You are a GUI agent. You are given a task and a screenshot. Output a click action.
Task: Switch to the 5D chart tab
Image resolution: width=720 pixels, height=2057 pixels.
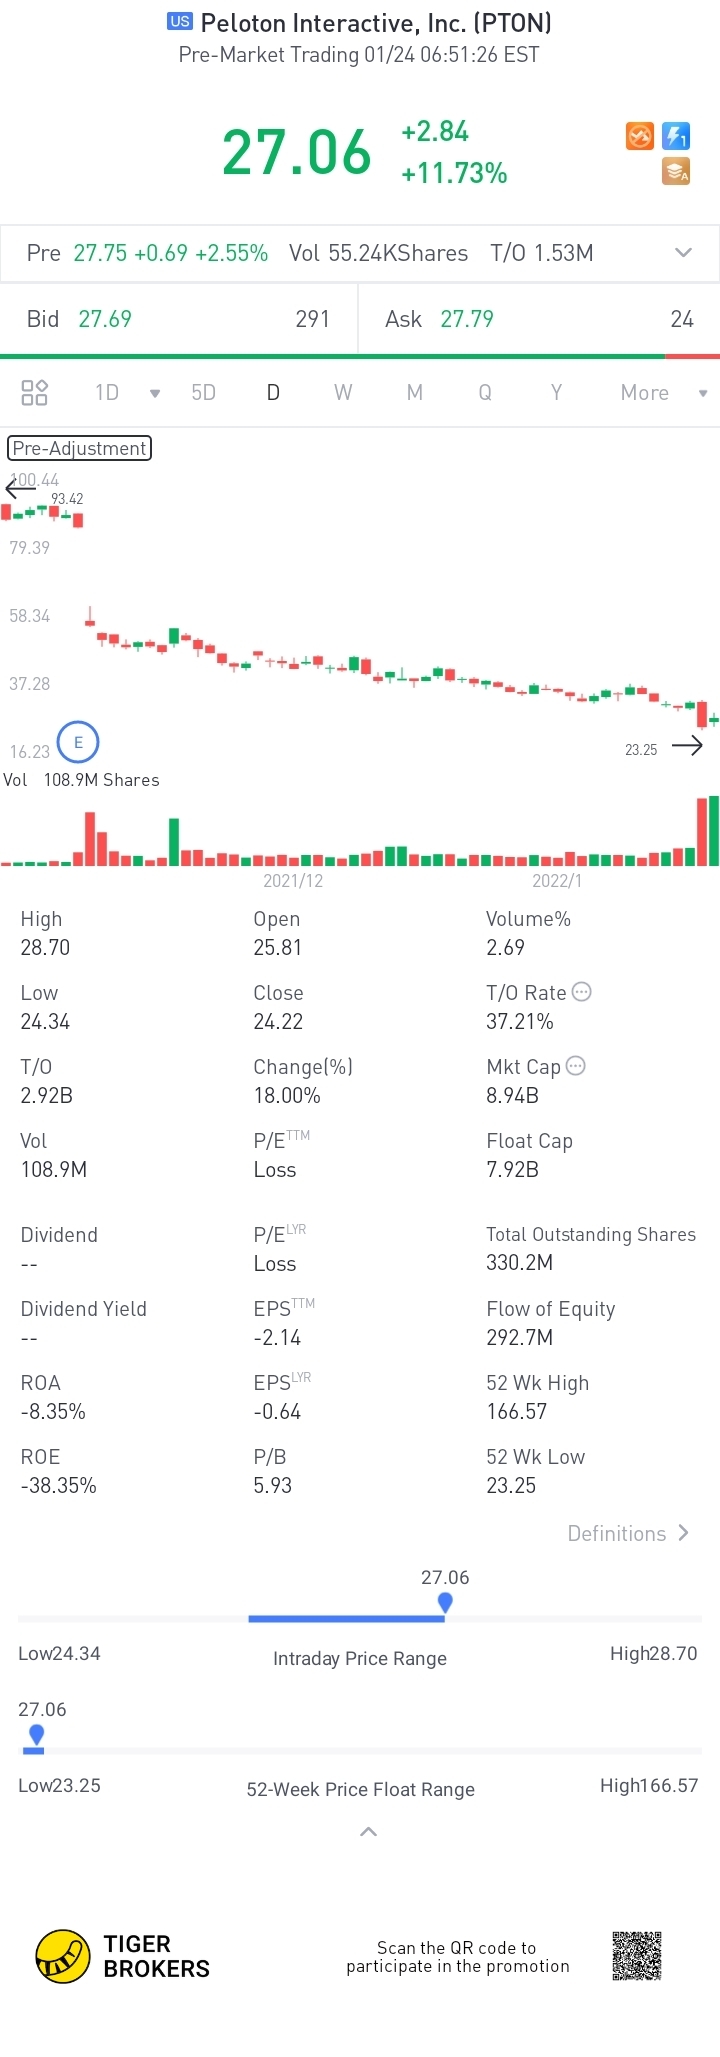(x=203, y=392)
